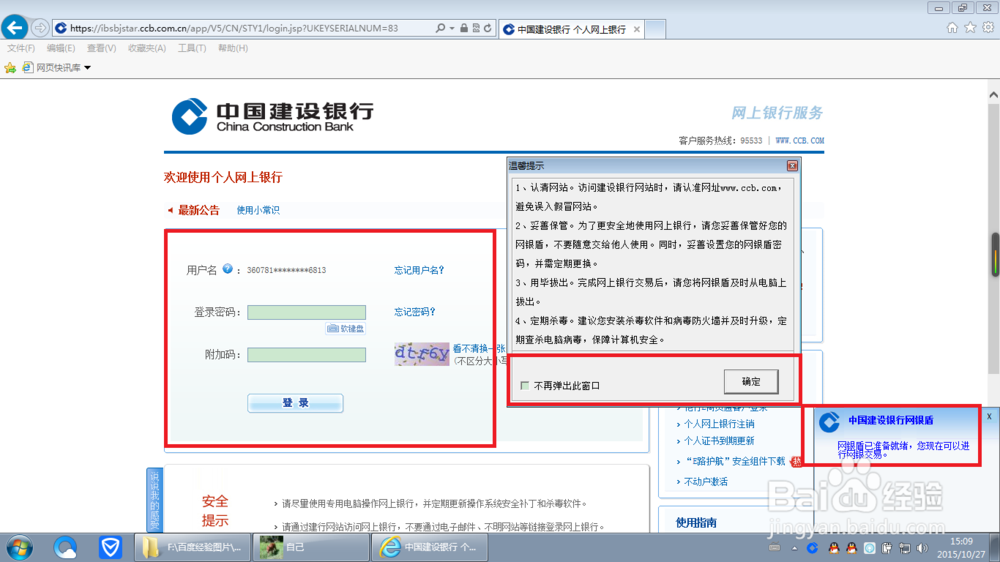Click the round blue tray icon beside QQ
Image resolution: width=1000 pixels, height=562 pixels.
tap(869, 548)
